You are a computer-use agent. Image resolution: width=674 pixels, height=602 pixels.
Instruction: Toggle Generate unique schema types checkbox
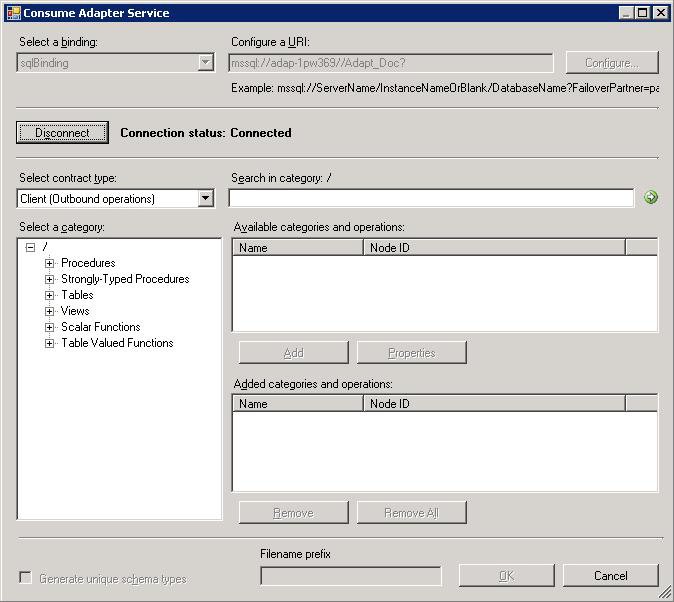pos(26,577)
